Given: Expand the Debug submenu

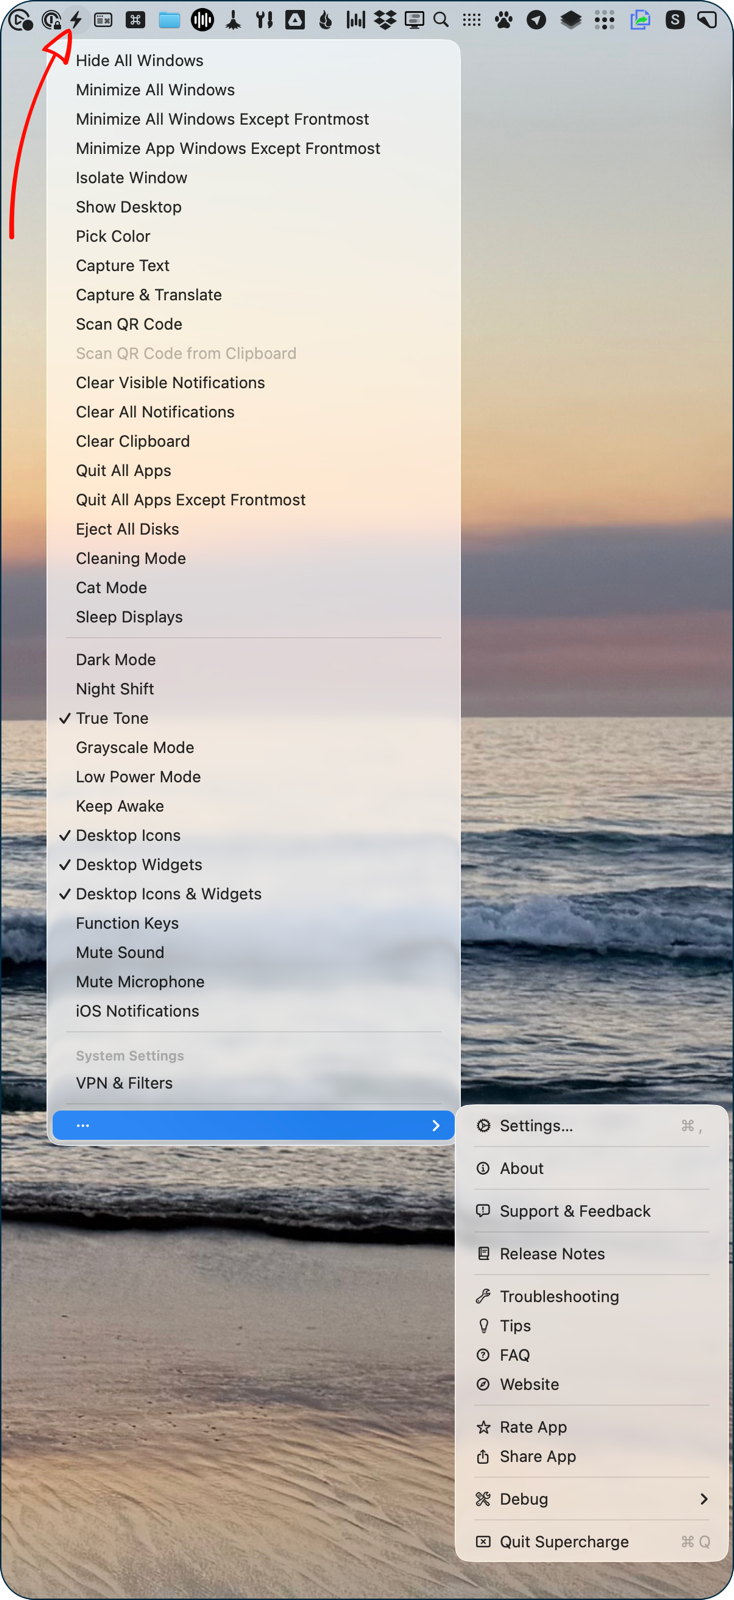Looking at the screenshot, I should [x=592, y=1499].
